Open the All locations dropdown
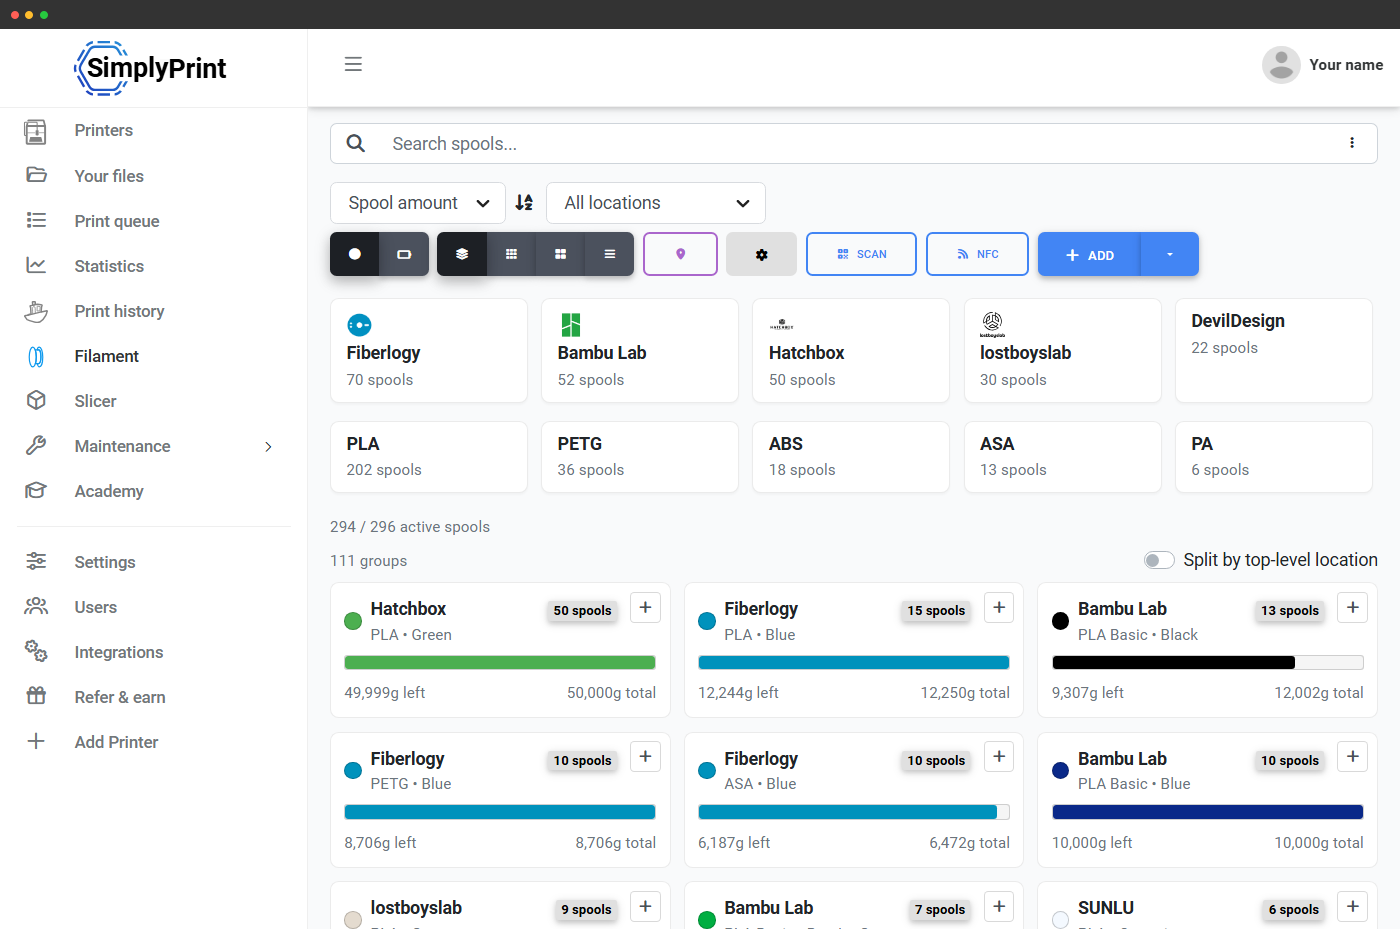Image resolution: width=1400 pixels, height=929 pixels. 656,203
